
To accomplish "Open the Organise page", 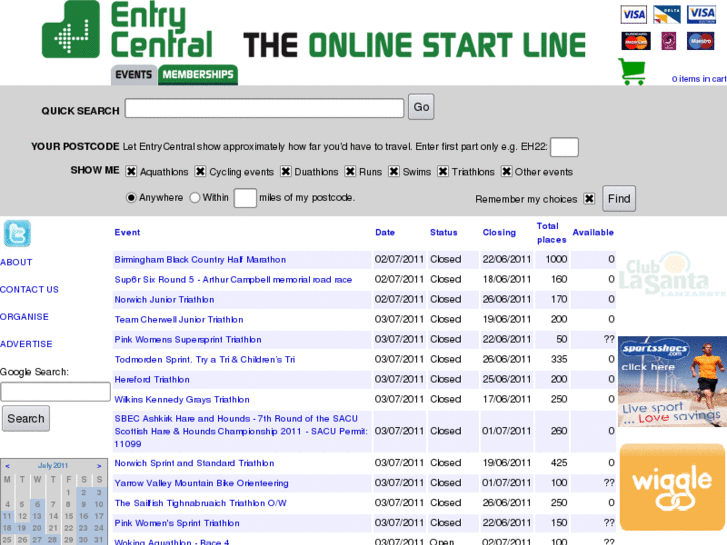I will (24, 317).
